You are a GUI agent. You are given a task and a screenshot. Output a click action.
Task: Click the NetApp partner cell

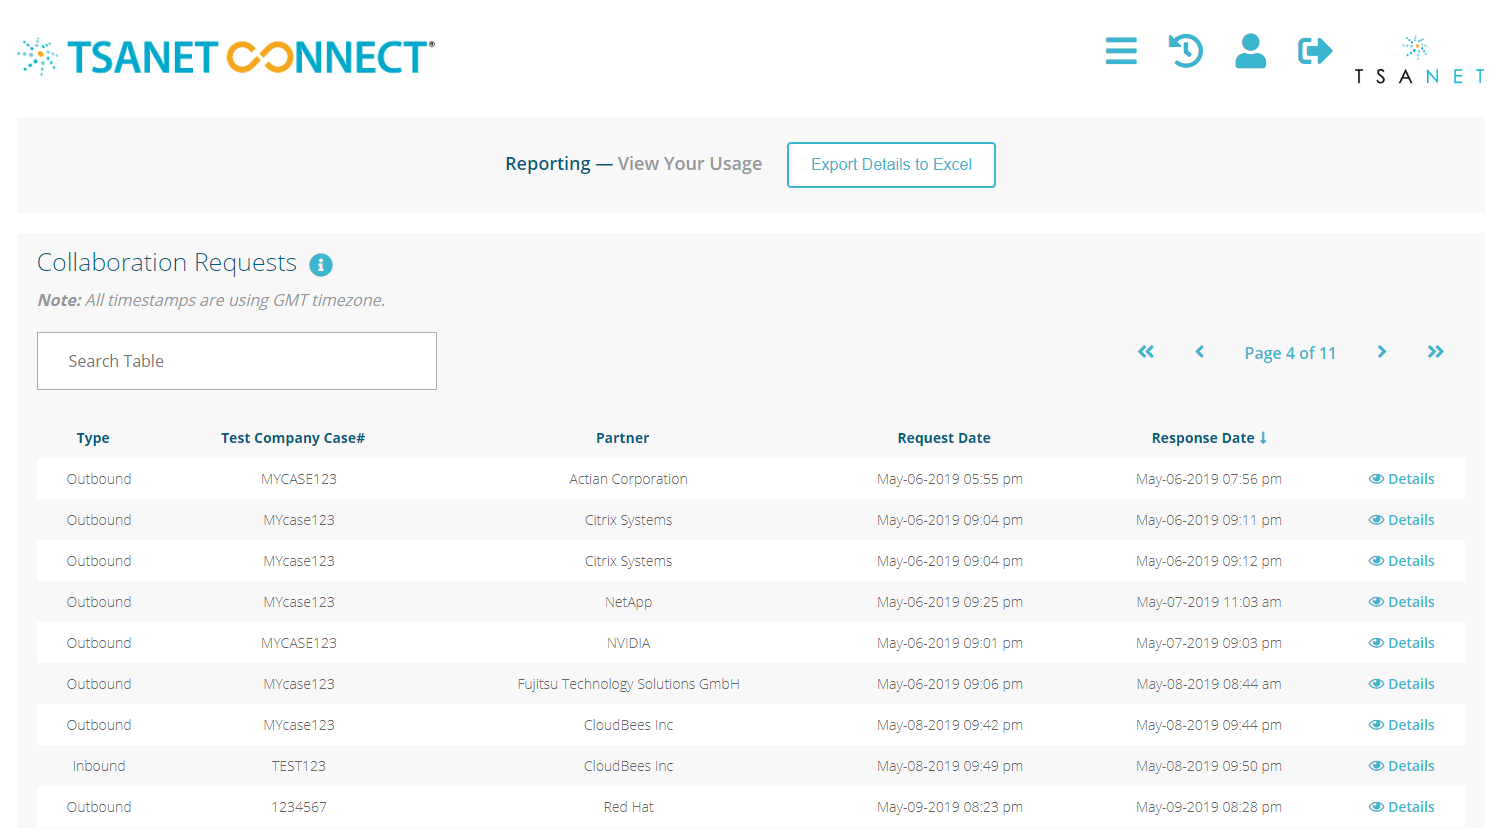[x=628, y=602]
